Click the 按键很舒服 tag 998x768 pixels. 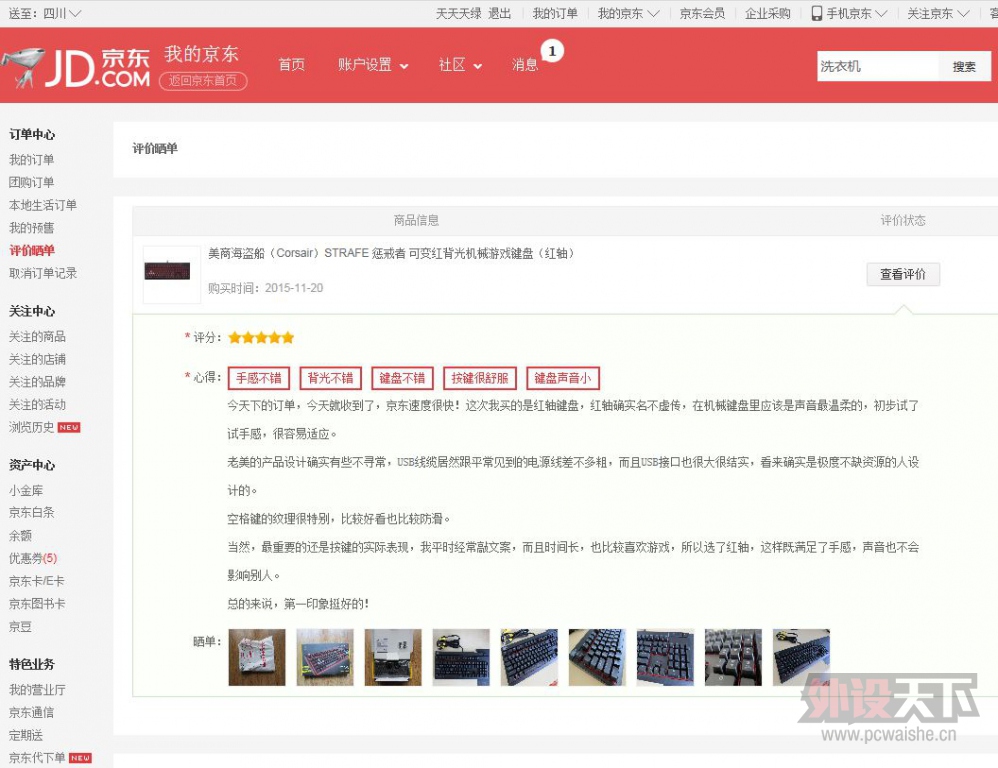(480, 378)
